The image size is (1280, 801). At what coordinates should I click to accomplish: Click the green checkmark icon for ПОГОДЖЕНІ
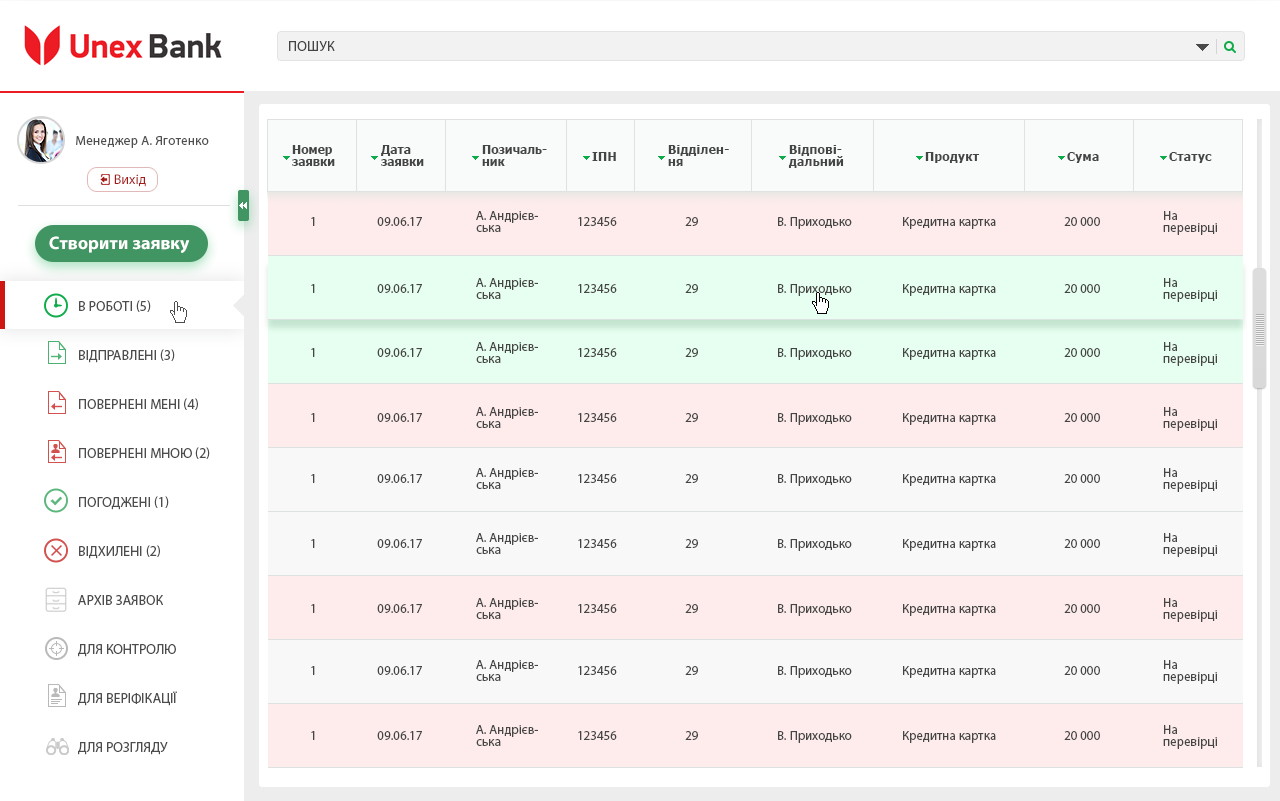(x=56, y=502)
